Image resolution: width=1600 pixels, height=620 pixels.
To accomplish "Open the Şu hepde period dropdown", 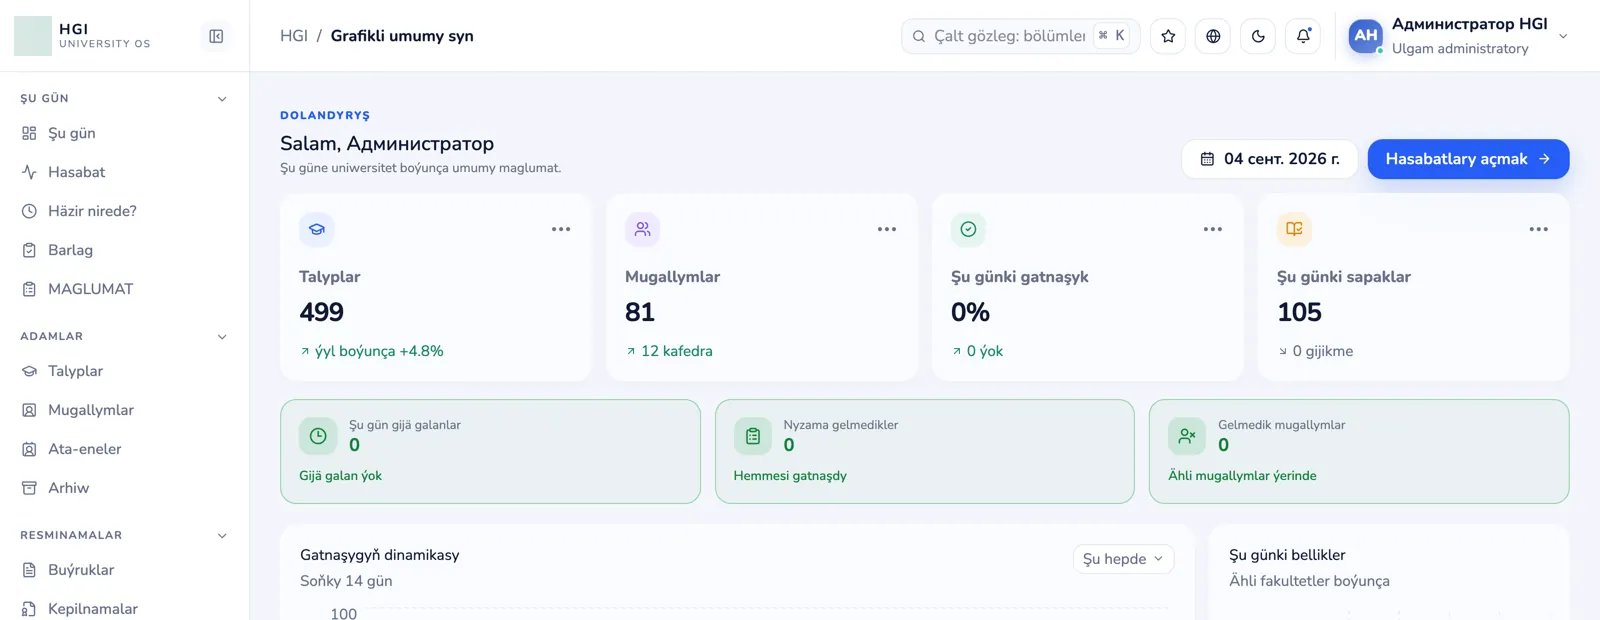I will click(x=1123, y=559).
